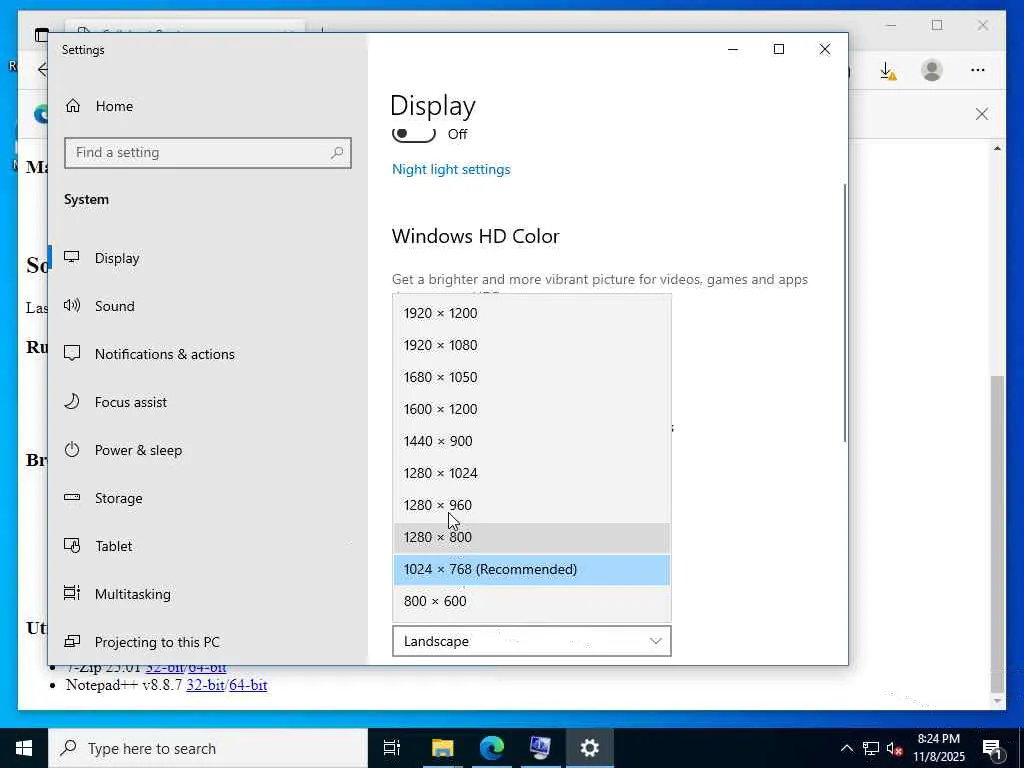Viewport: 1024px width, 768px height.
Task: Expand the Landscape orientation dropdown
Action: [x=532, y=641]
